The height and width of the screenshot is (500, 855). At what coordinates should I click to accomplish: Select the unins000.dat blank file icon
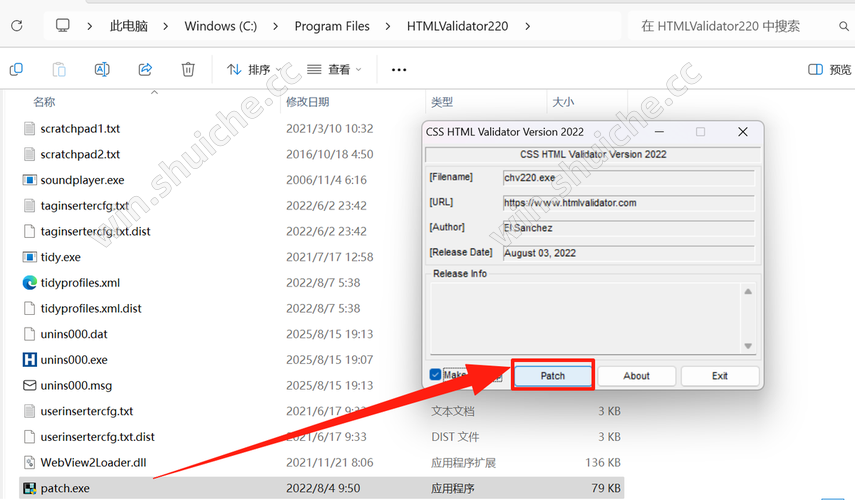coord(29,334)
